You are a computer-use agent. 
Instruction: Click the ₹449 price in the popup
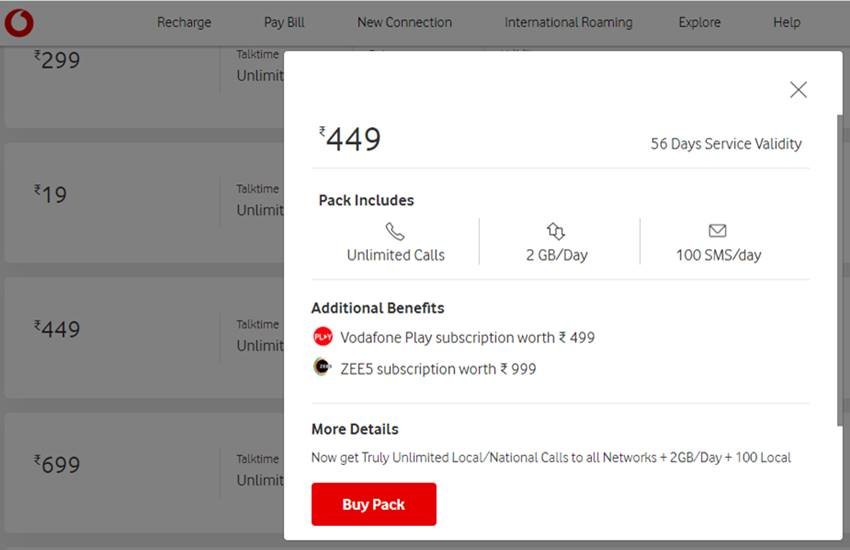point(350,139)
